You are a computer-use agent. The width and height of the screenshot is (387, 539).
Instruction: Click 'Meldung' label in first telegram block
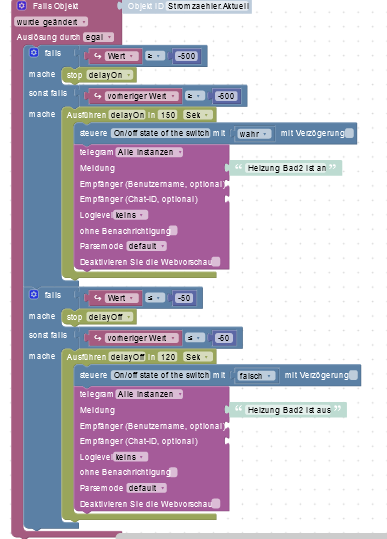click(x=97, y=168)
